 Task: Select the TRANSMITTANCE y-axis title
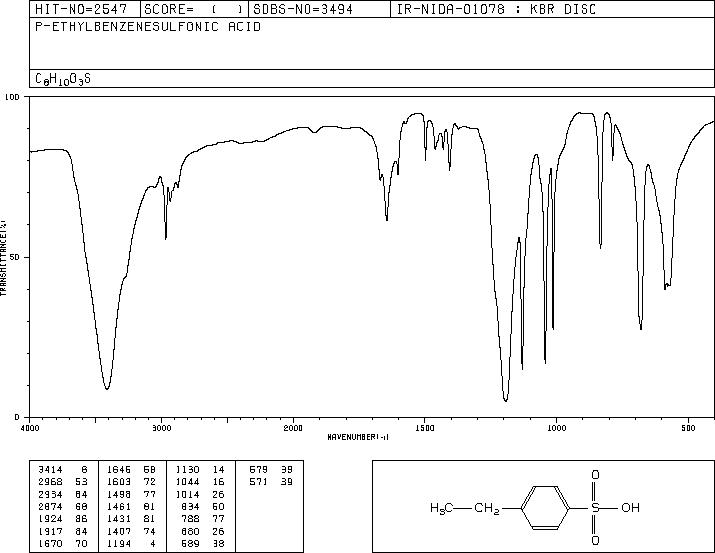point(3,257)
